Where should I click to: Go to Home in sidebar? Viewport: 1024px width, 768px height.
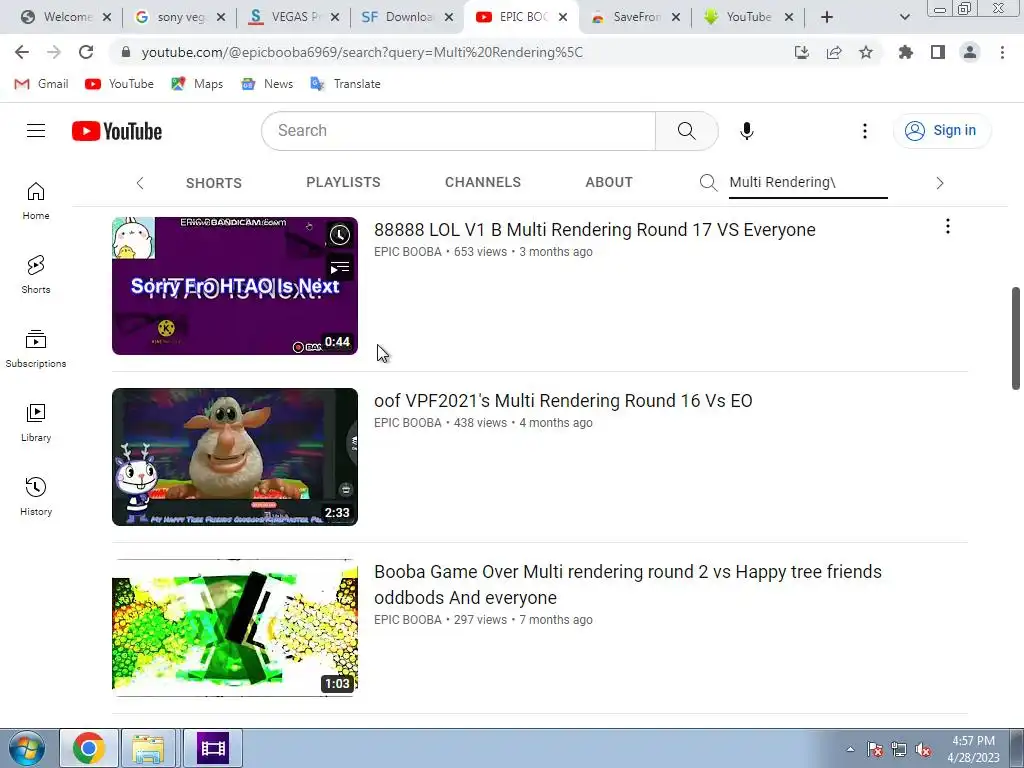point(36,200)
